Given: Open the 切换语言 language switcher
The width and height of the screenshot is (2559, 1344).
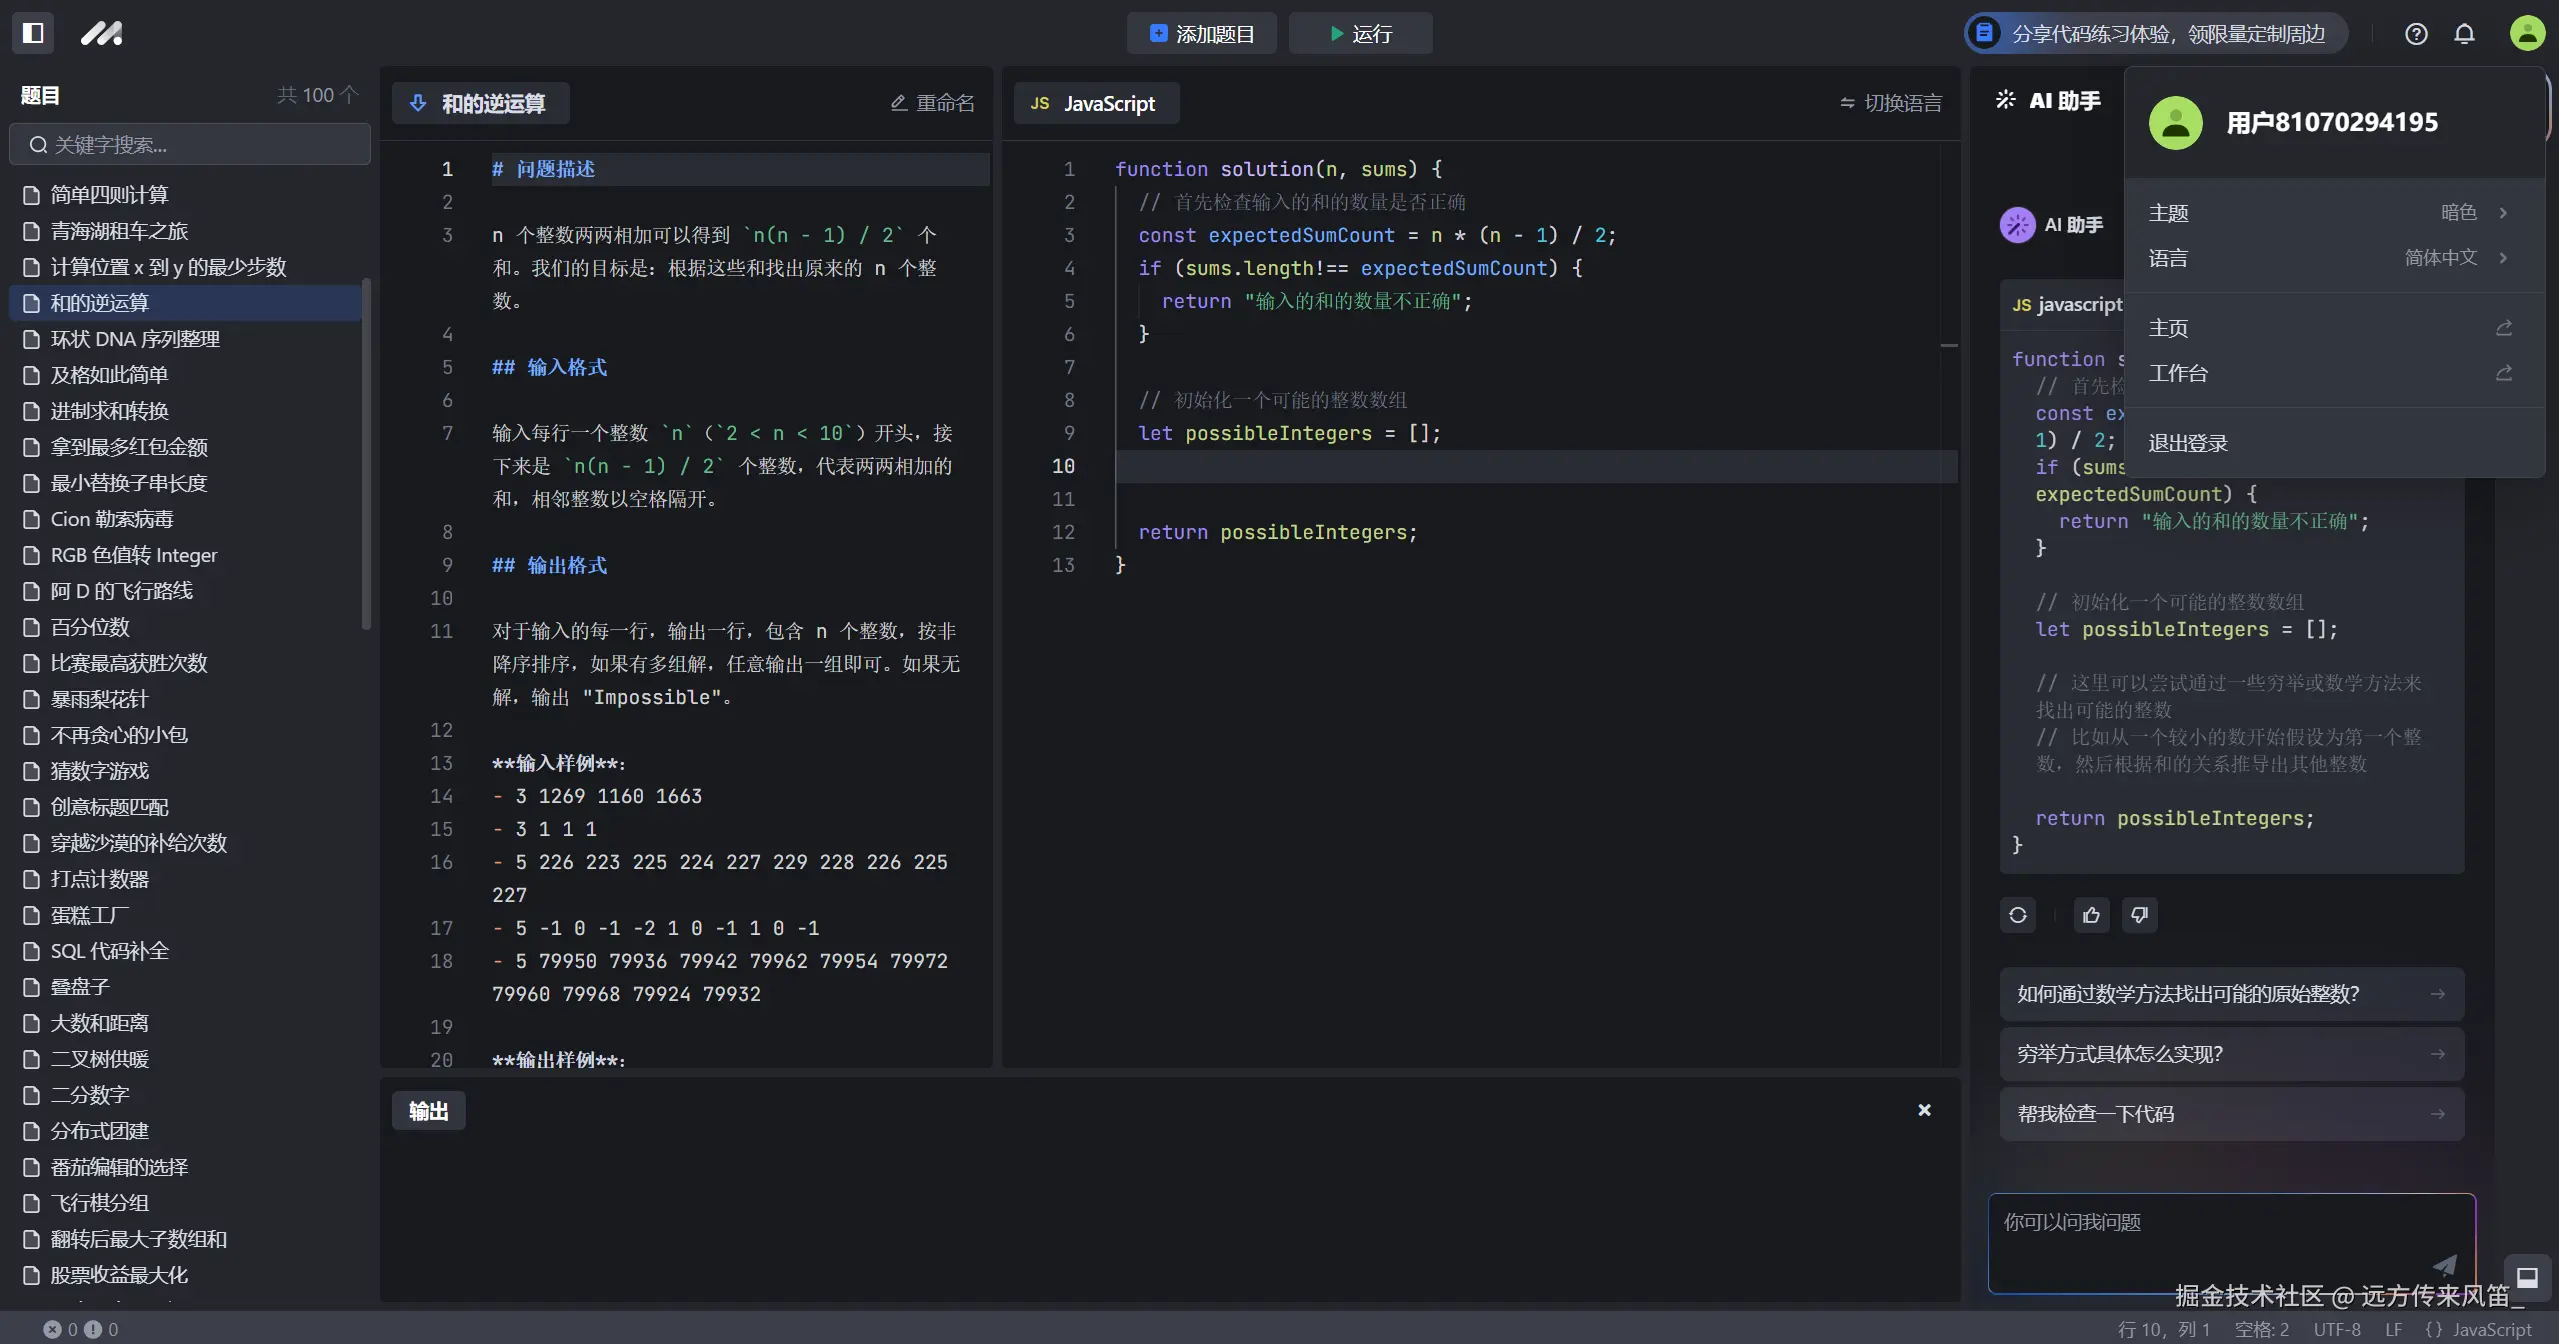Looking at the screenshot, I should pyautogui.click(x=1891, y=103).
